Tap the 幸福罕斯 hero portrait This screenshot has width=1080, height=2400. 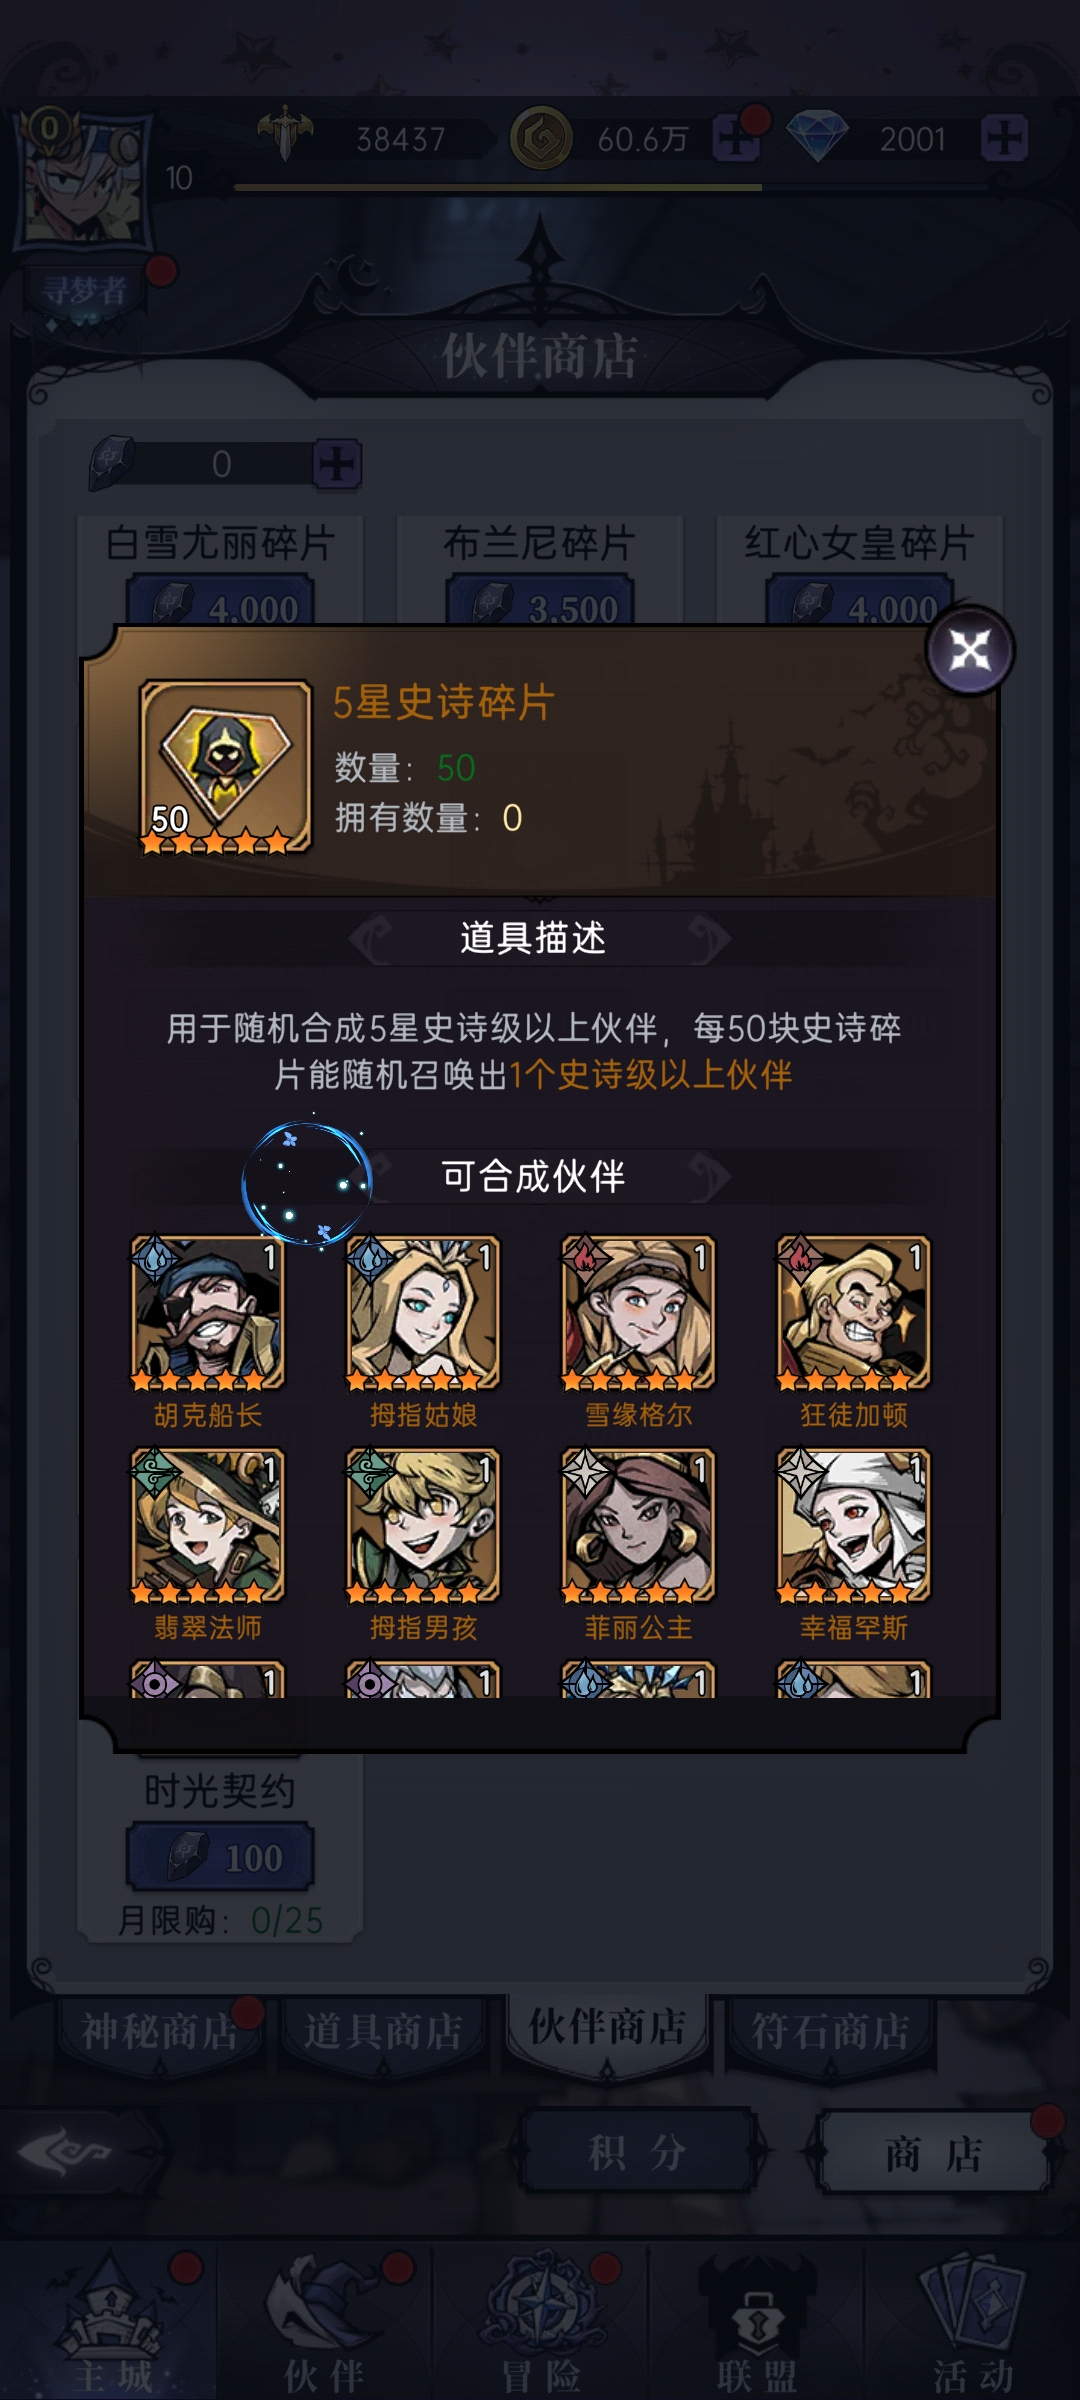pos(854,1525)
